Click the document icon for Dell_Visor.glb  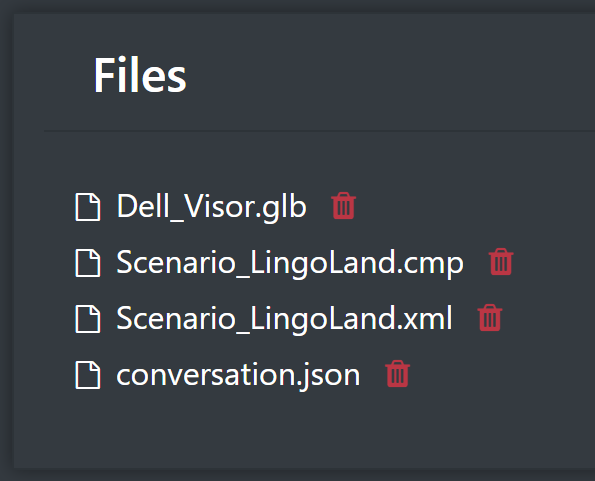point(88,207)
